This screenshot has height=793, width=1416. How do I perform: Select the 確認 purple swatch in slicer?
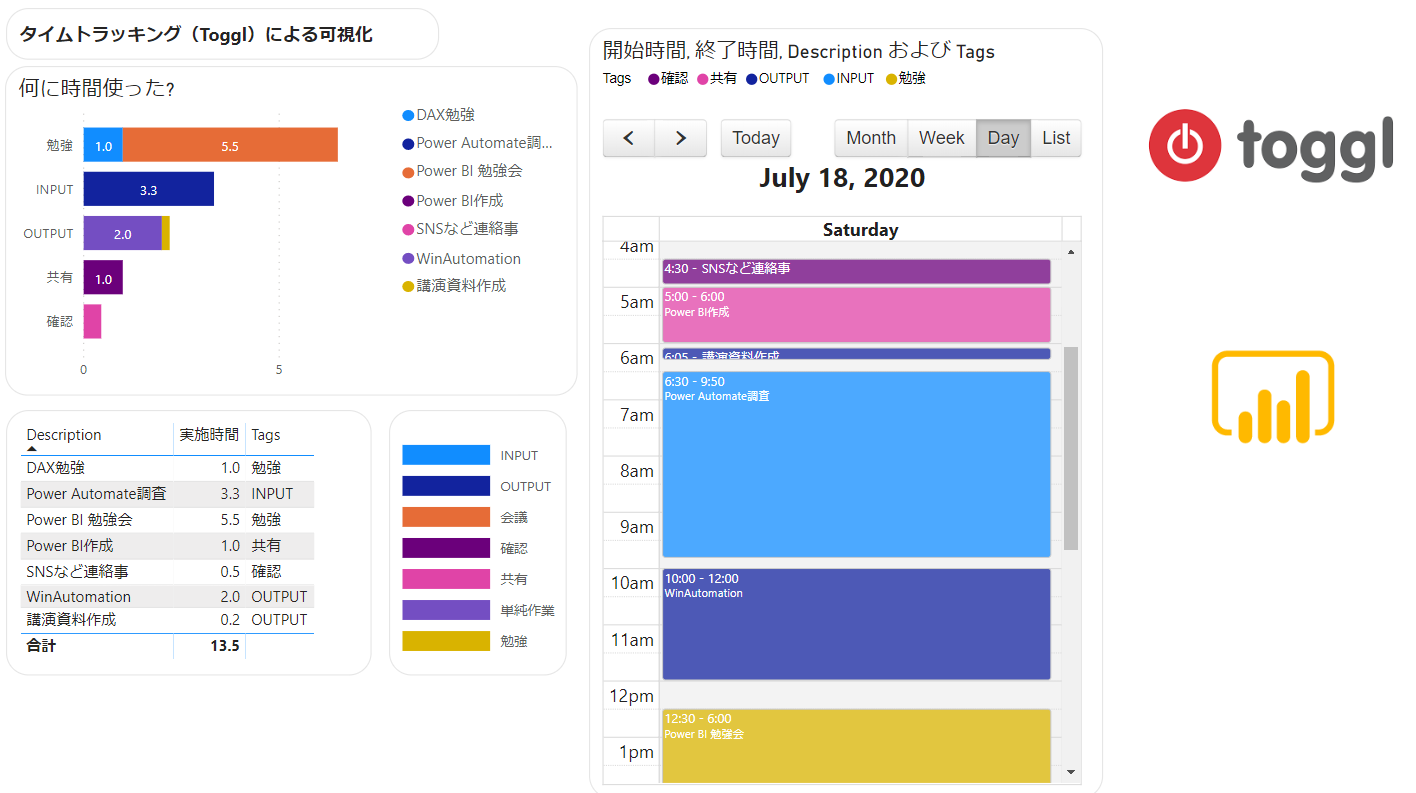(446, 548)
